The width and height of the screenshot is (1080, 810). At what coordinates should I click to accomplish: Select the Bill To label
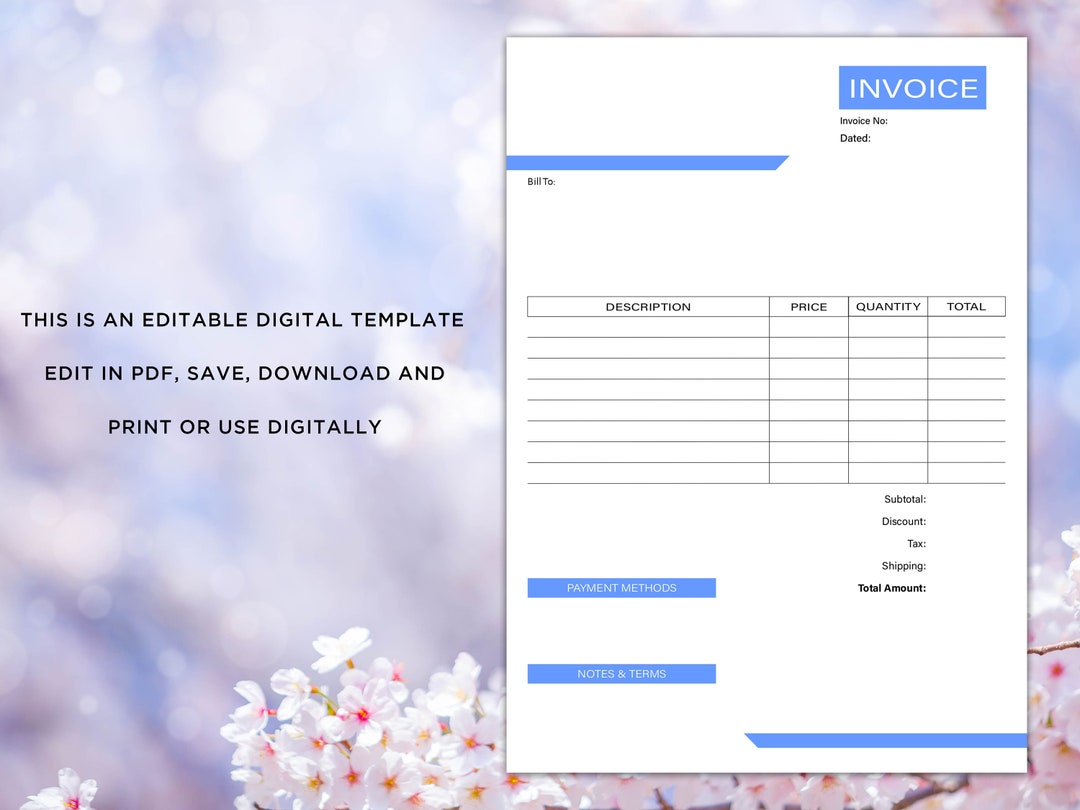tap(541, 181)
